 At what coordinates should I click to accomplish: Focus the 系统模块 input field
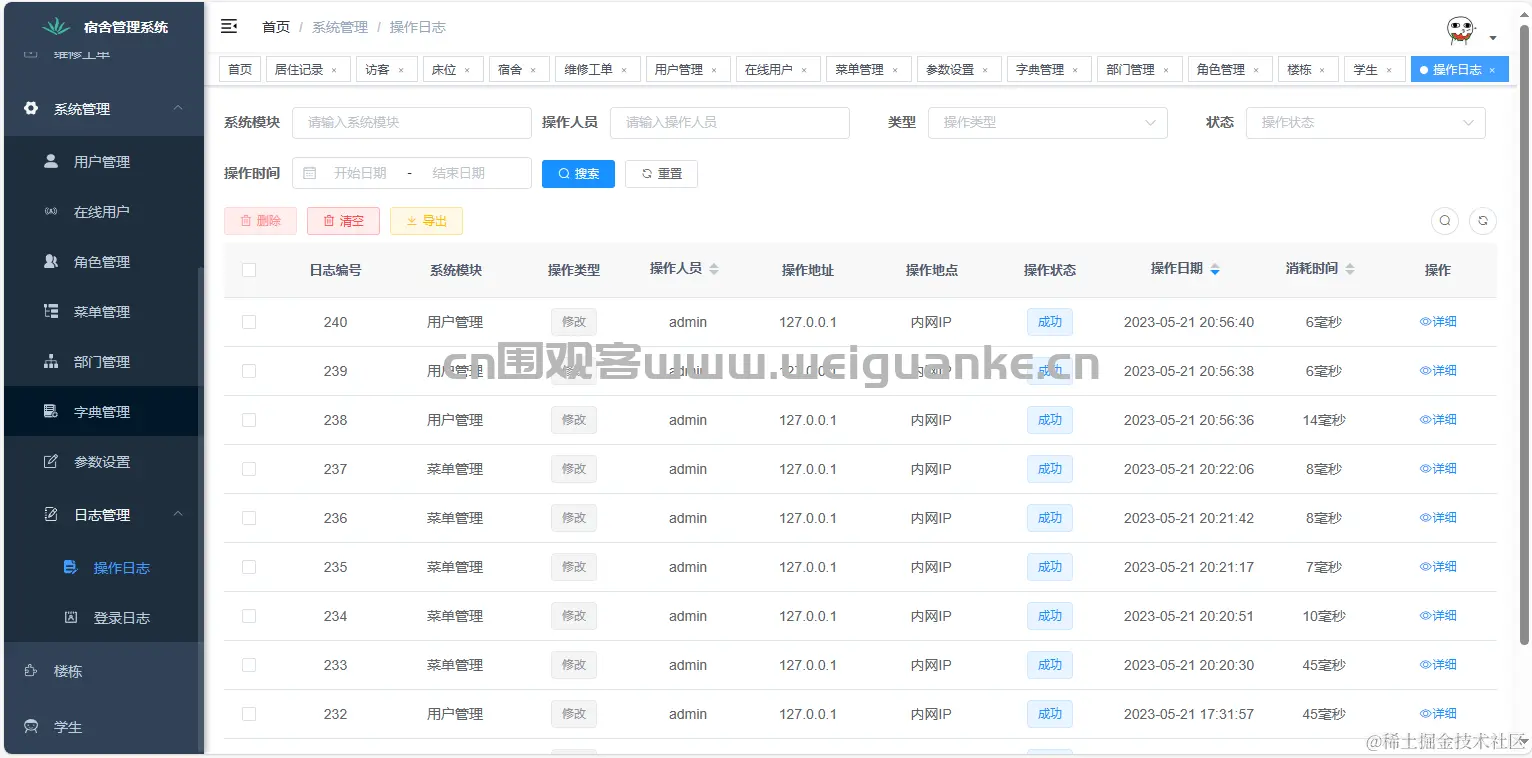coord(412,122)
